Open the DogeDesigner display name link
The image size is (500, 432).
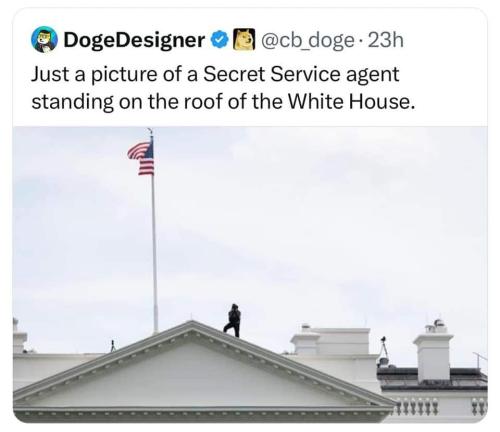click(x=134, y=41)
